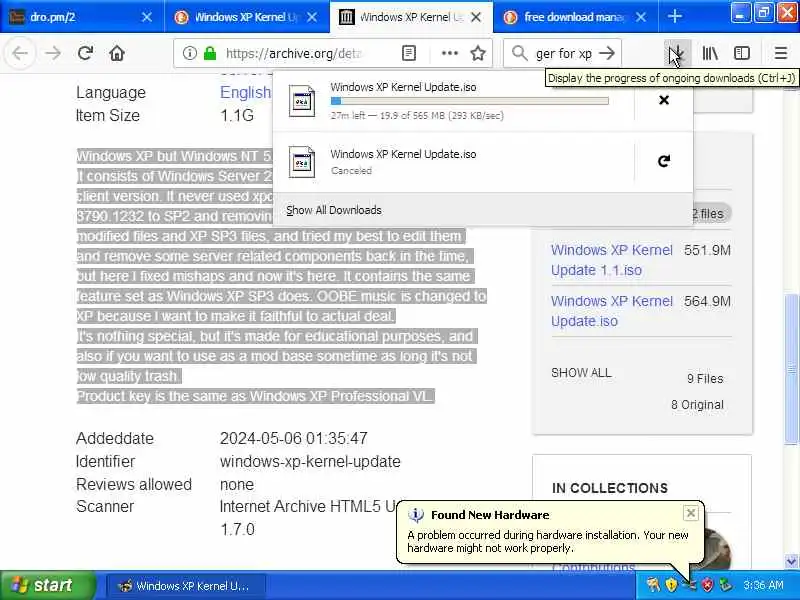Image resolution: width=800 pixels, height=600 pixels.
Task: Click the red shield tray icon
Action: [708, 585]
